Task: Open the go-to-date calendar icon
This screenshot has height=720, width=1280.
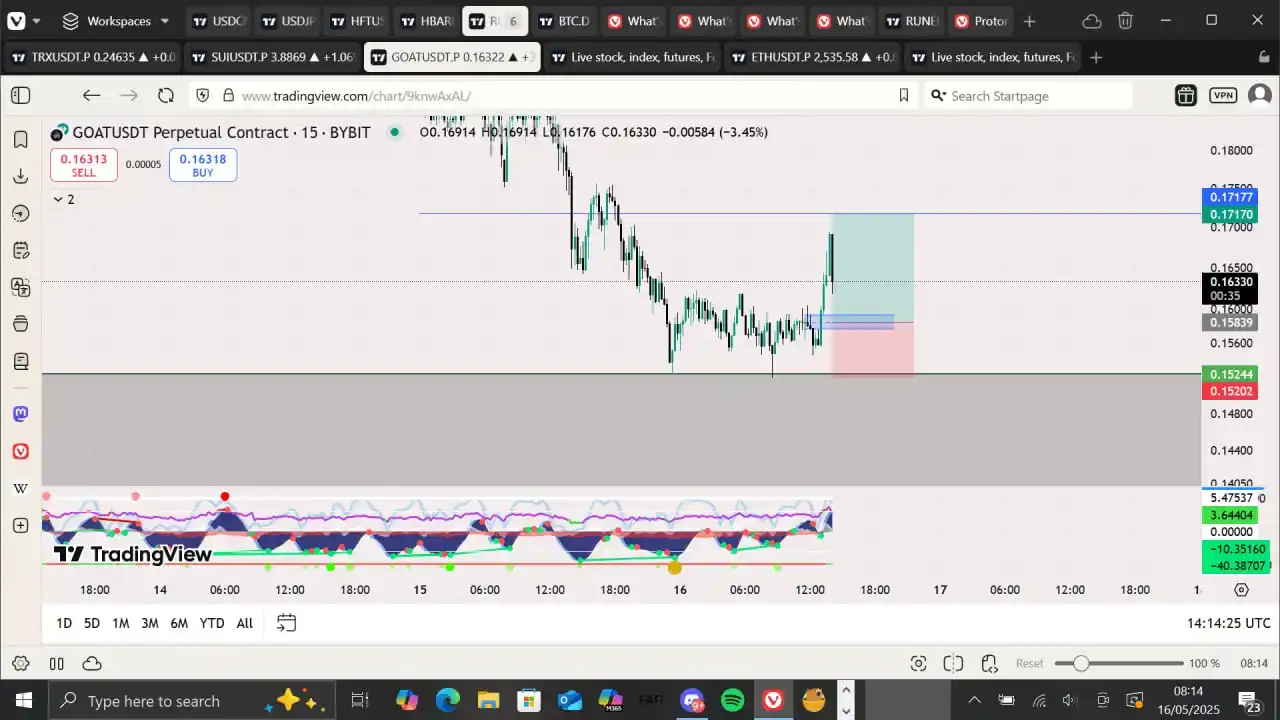Action: click(286, 623)
